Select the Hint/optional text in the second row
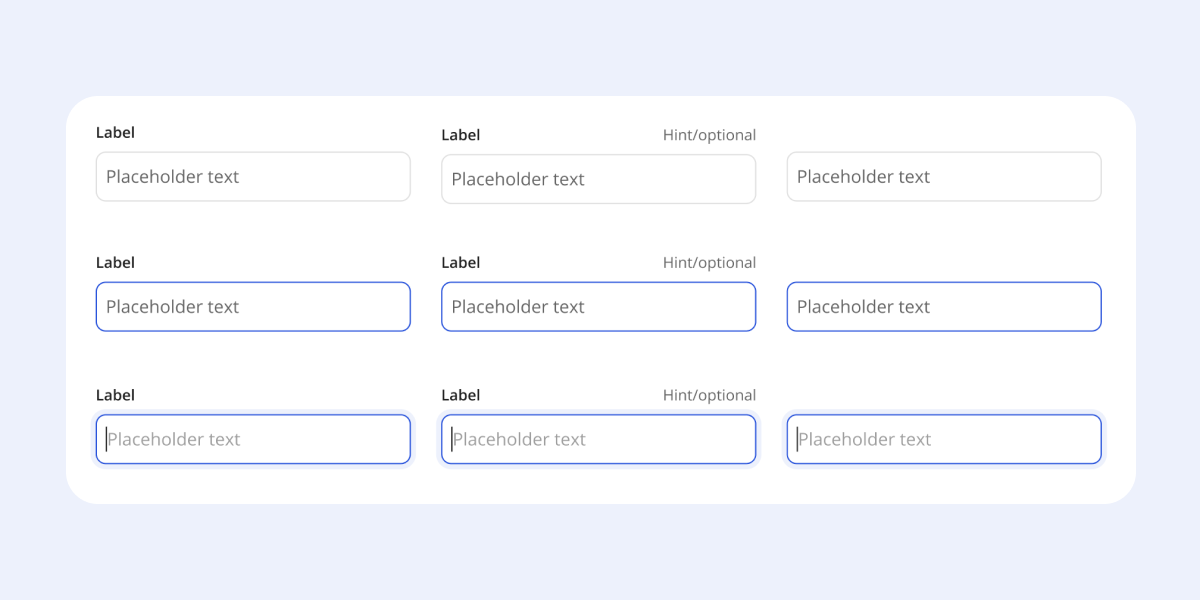 coord(710,262)
